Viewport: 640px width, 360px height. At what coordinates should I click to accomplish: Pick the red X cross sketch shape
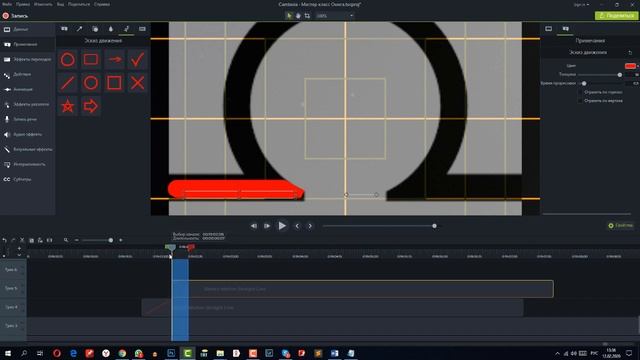point(138,83)
